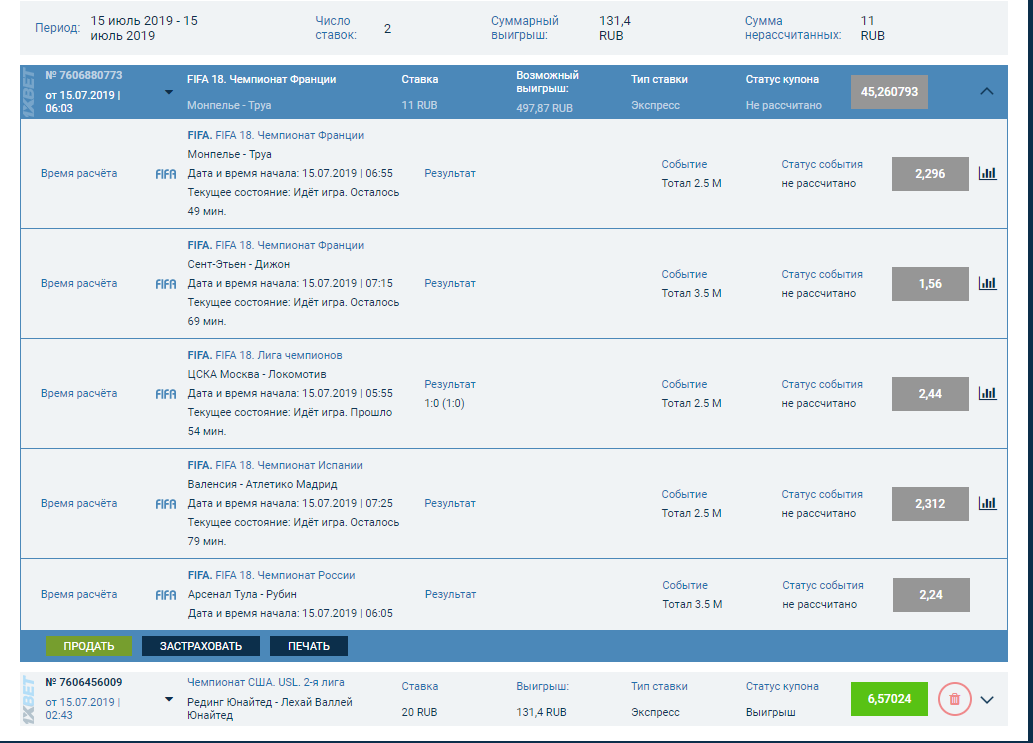Open statistics chart for Валенсия - Атлетико Мадрид
This screenshot has height=743, width=1033.
(x=987, y=503)
